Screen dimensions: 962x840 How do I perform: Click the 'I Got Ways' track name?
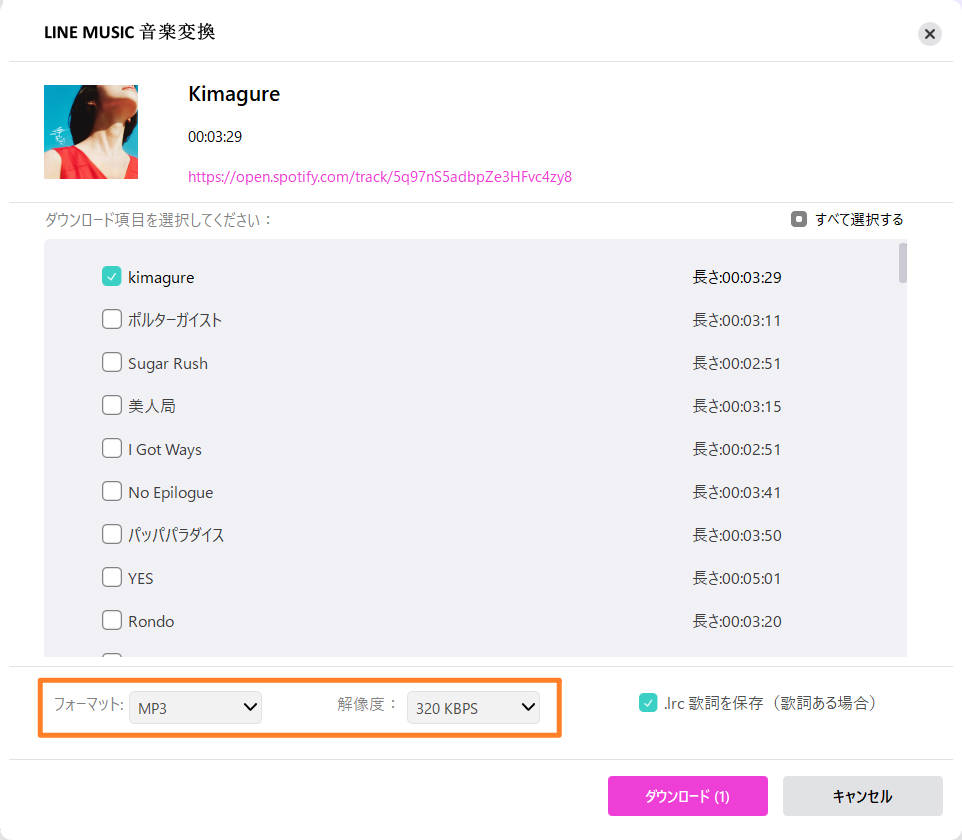[164, 450]
